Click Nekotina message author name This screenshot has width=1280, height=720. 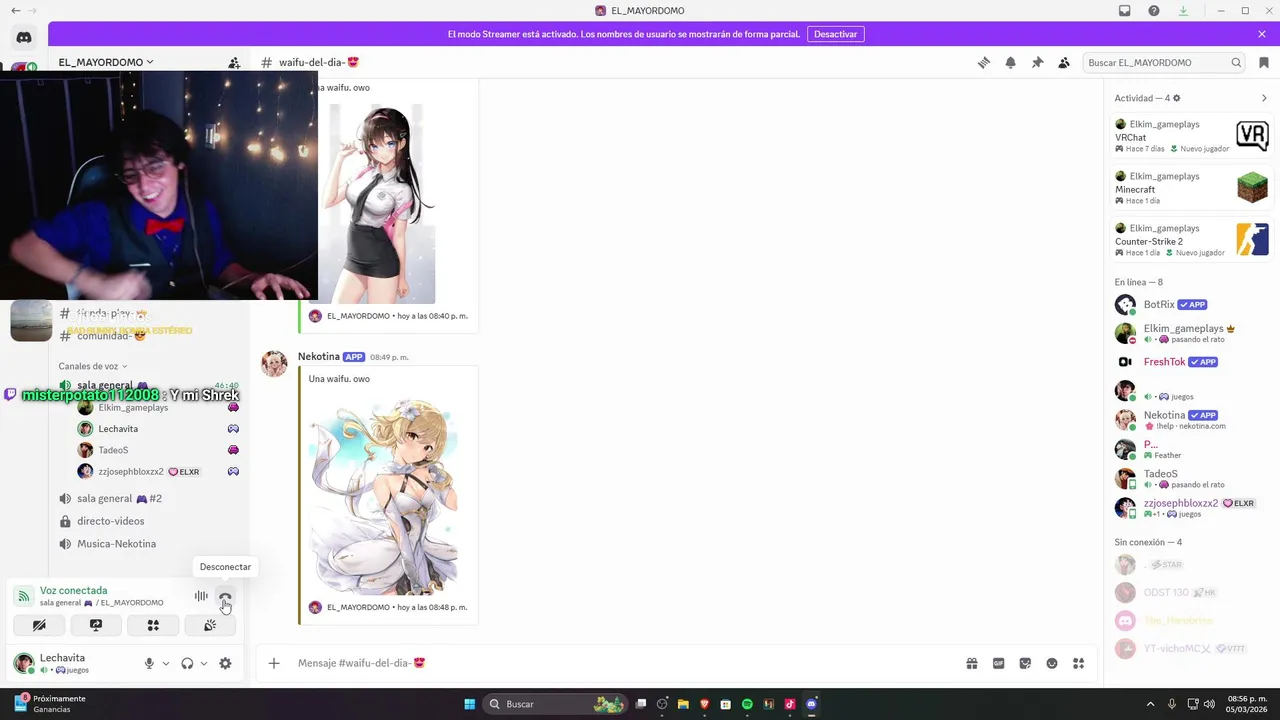click(x=318, y=357)
